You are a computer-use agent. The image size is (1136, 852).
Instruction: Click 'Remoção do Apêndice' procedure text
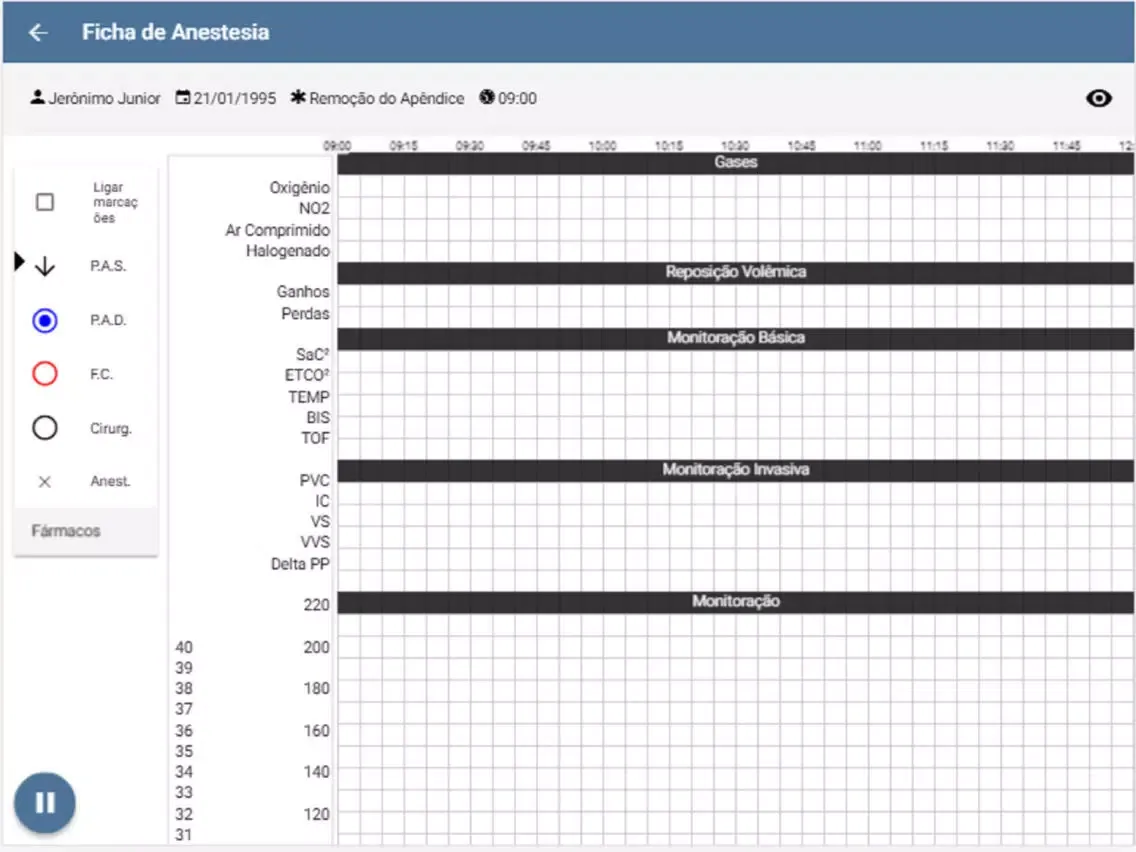[387, 99]
